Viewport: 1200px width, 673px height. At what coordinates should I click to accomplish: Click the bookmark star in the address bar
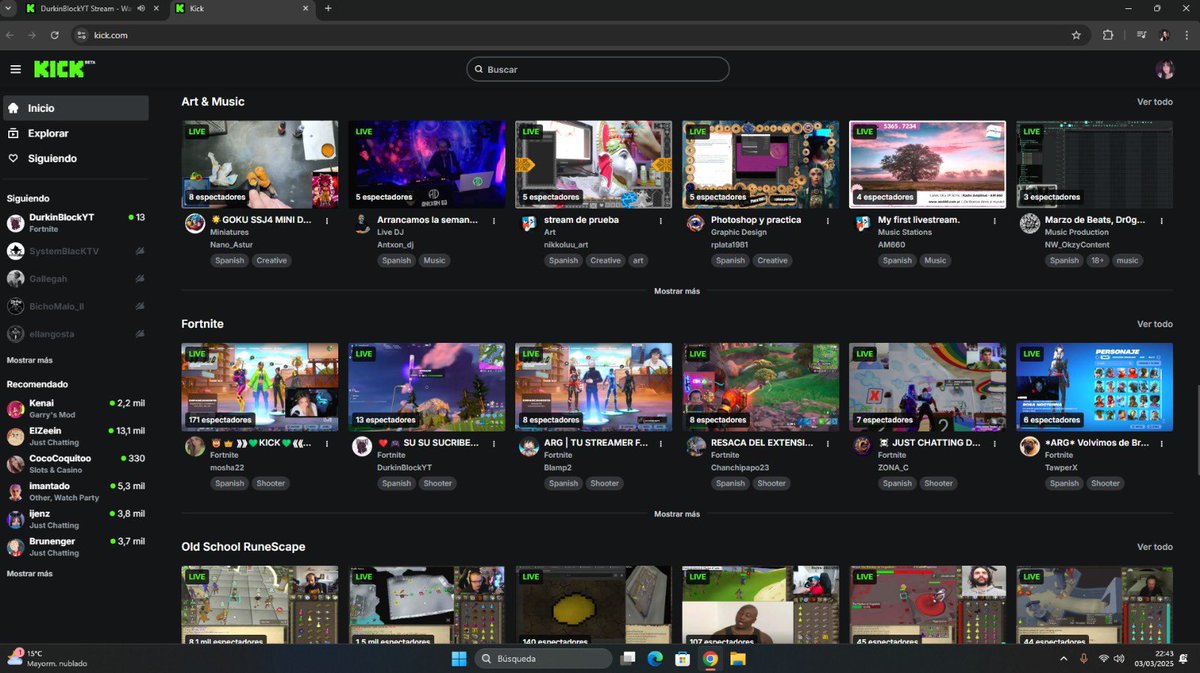pyautogui.click(x=1076, y=34)
